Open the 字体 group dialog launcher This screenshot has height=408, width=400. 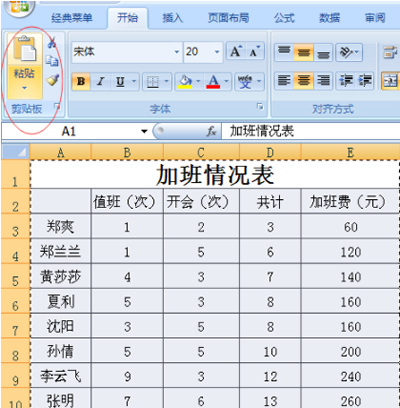(260, 107)
